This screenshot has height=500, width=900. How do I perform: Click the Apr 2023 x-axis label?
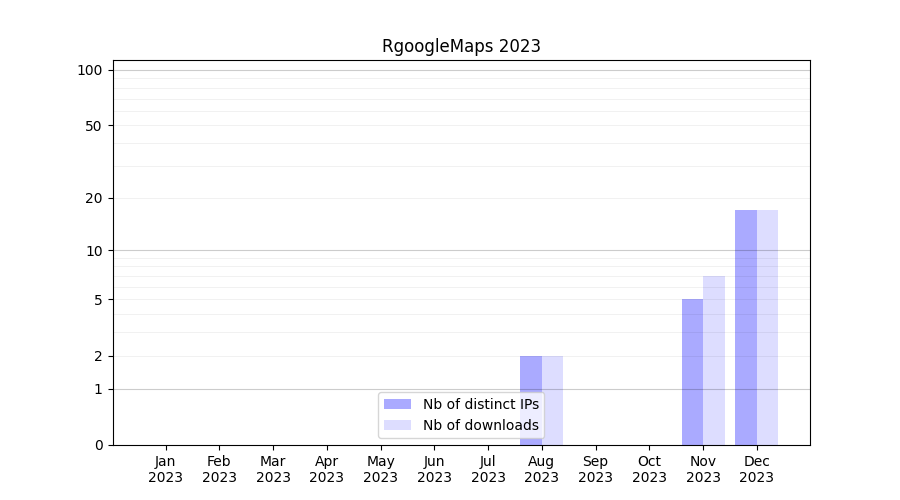point(326,469)
